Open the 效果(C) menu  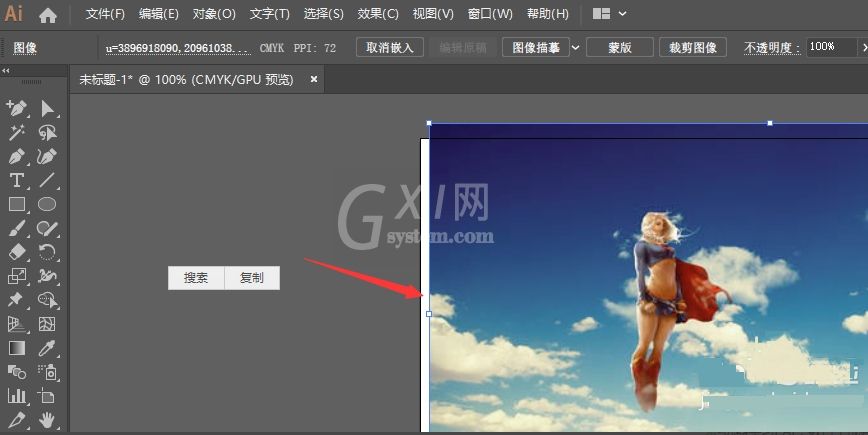click(x=378, y=14)
